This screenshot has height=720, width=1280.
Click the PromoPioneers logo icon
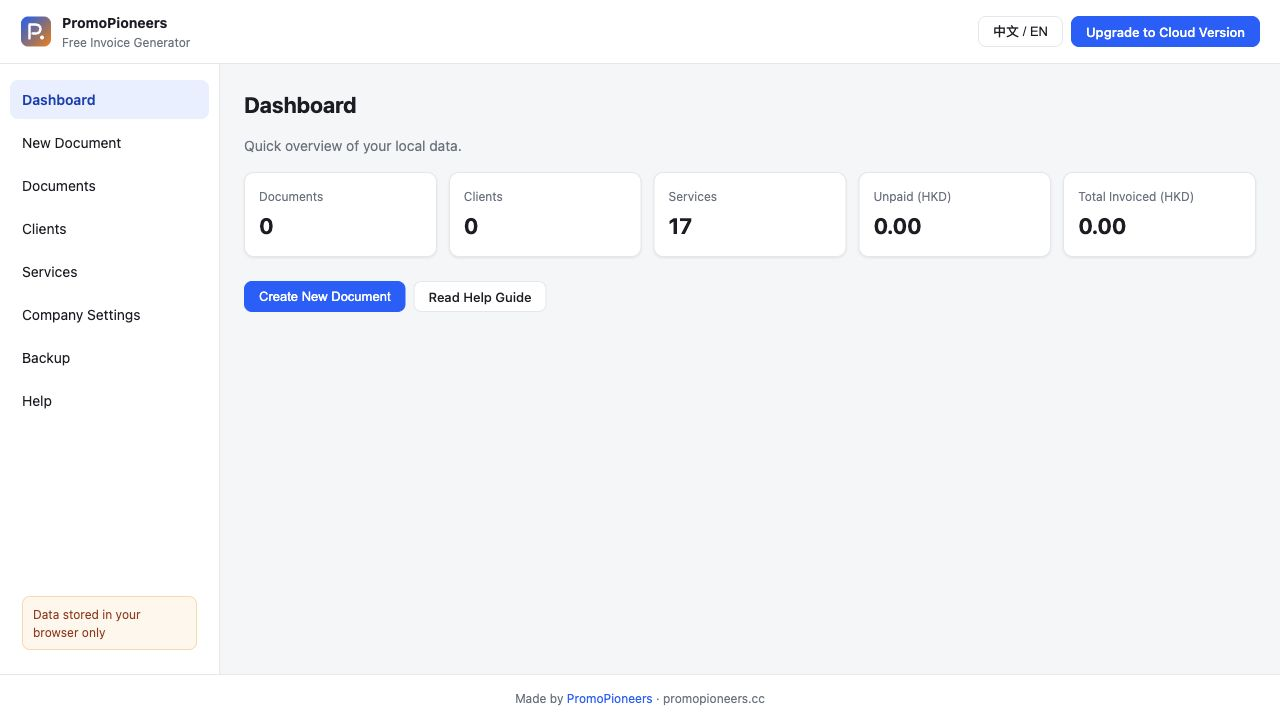pyautogui.click(x=36, y=32)
